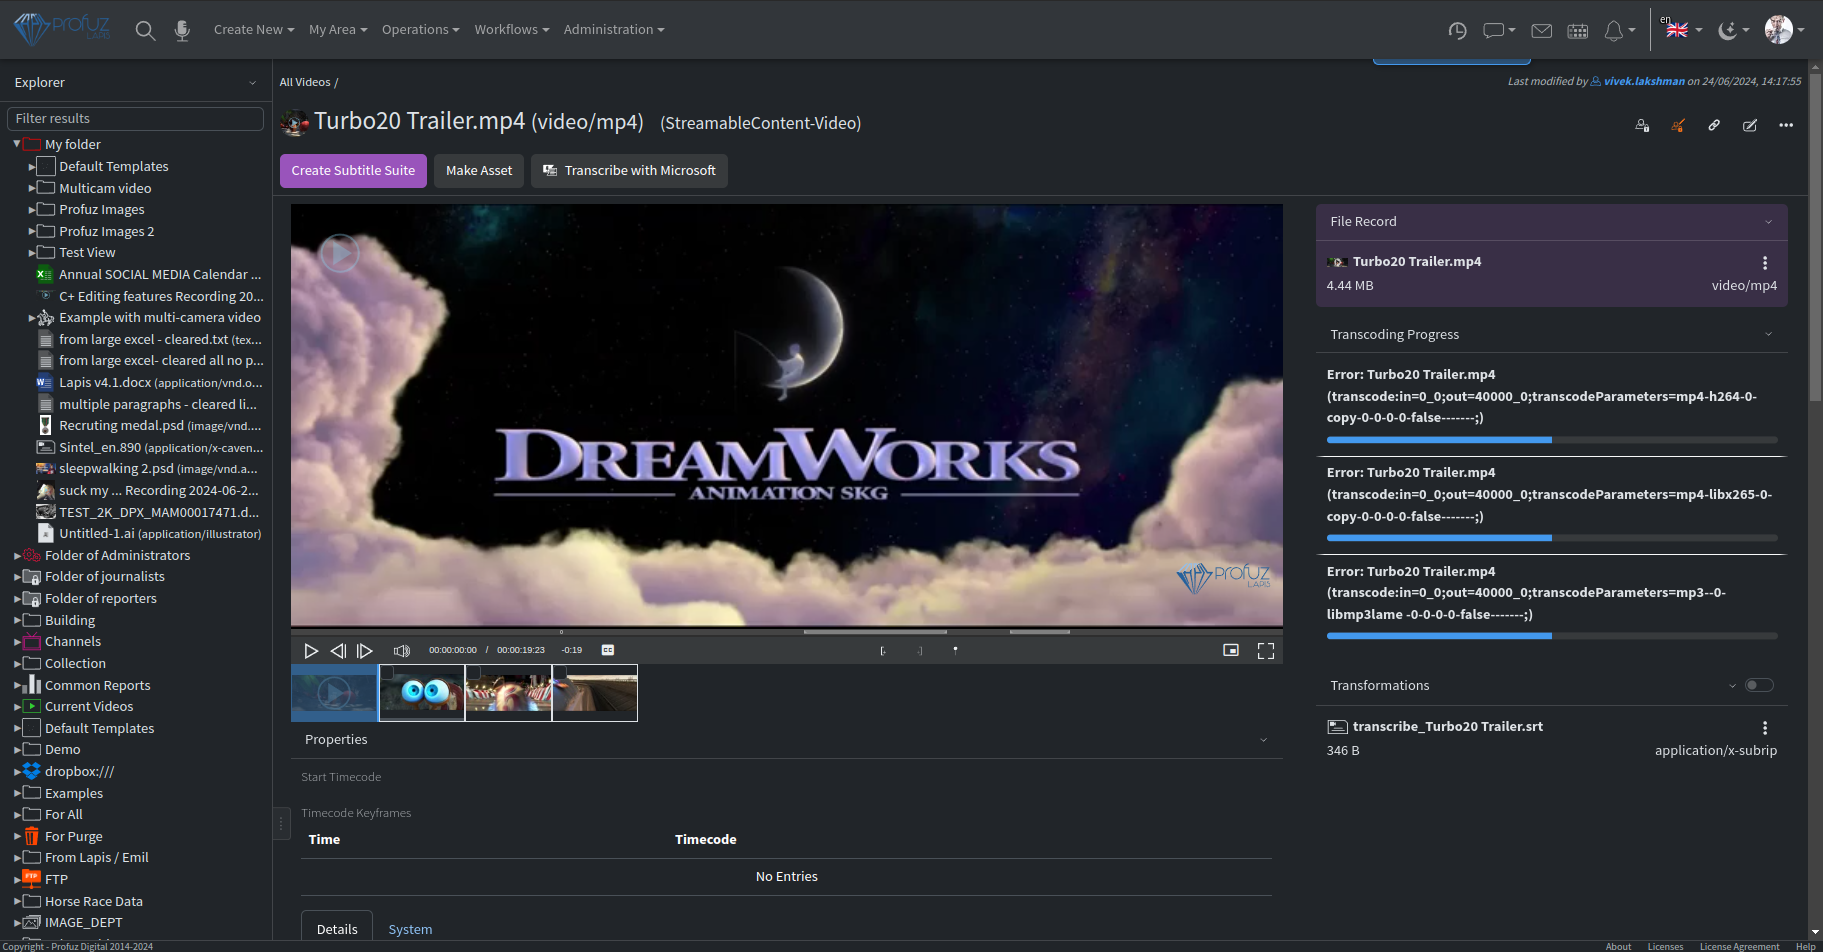
Task: Open kebab menu for Turbo20 Trailer.mp4 file record
Action: [1765, 263]
